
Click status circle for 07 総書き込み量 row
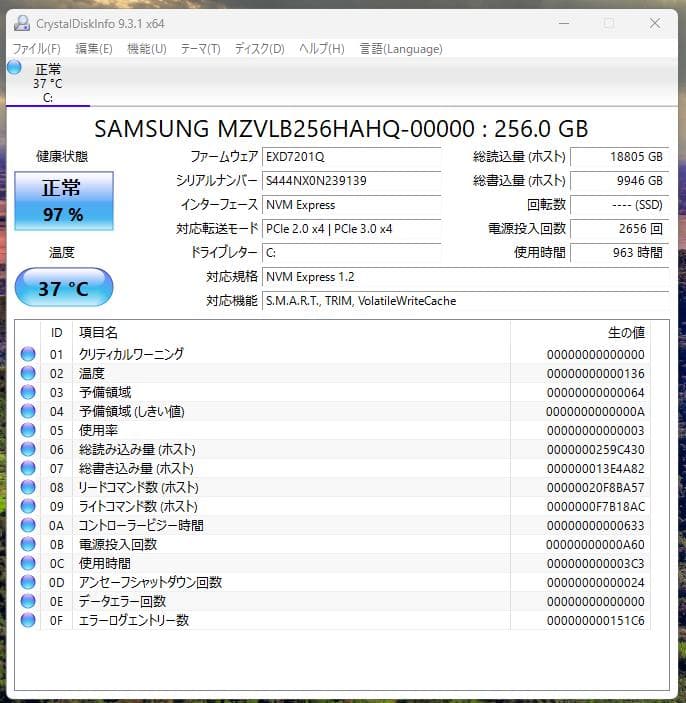click(x=28, y=468)
